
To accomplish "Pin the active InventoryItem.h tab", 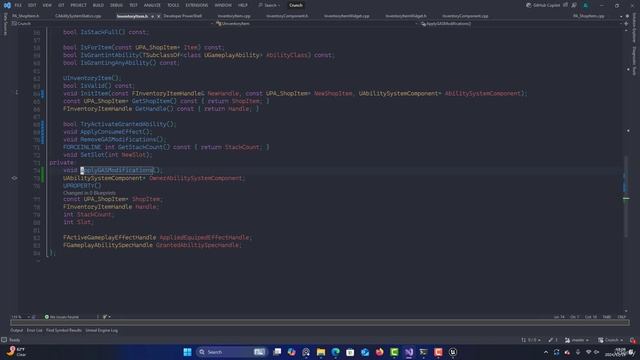I will pyautogui.click(x=152, y=16).
